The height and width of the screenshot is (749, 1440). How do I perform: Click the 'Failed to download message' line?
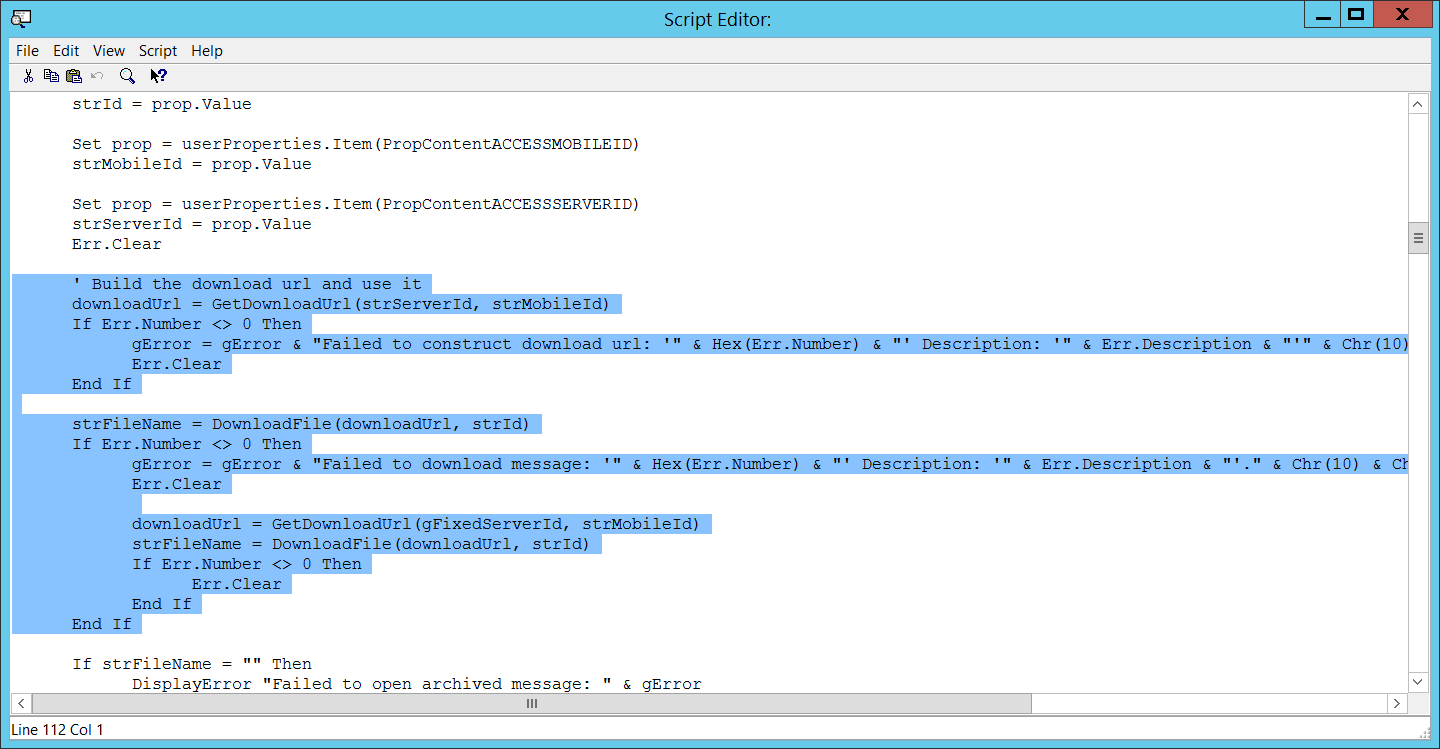pos(770,464)
